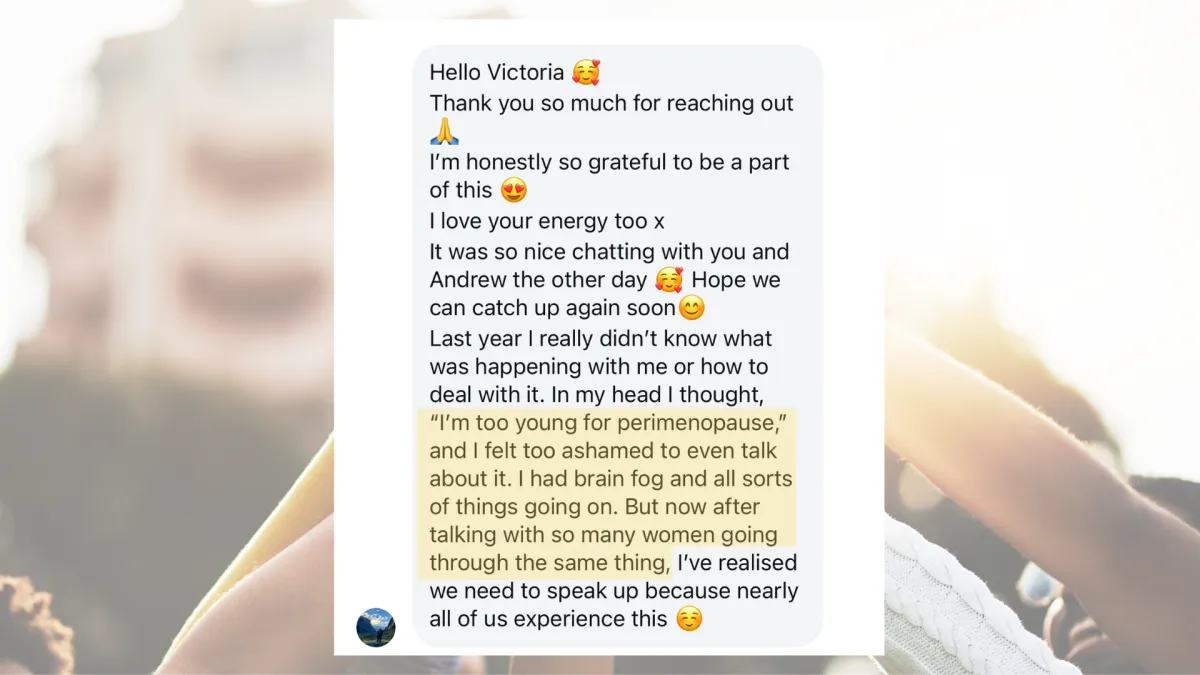Click the praying hands emoji
Image resolution: width=1200 pixels, height=675 pixels.
pos(444,131)
